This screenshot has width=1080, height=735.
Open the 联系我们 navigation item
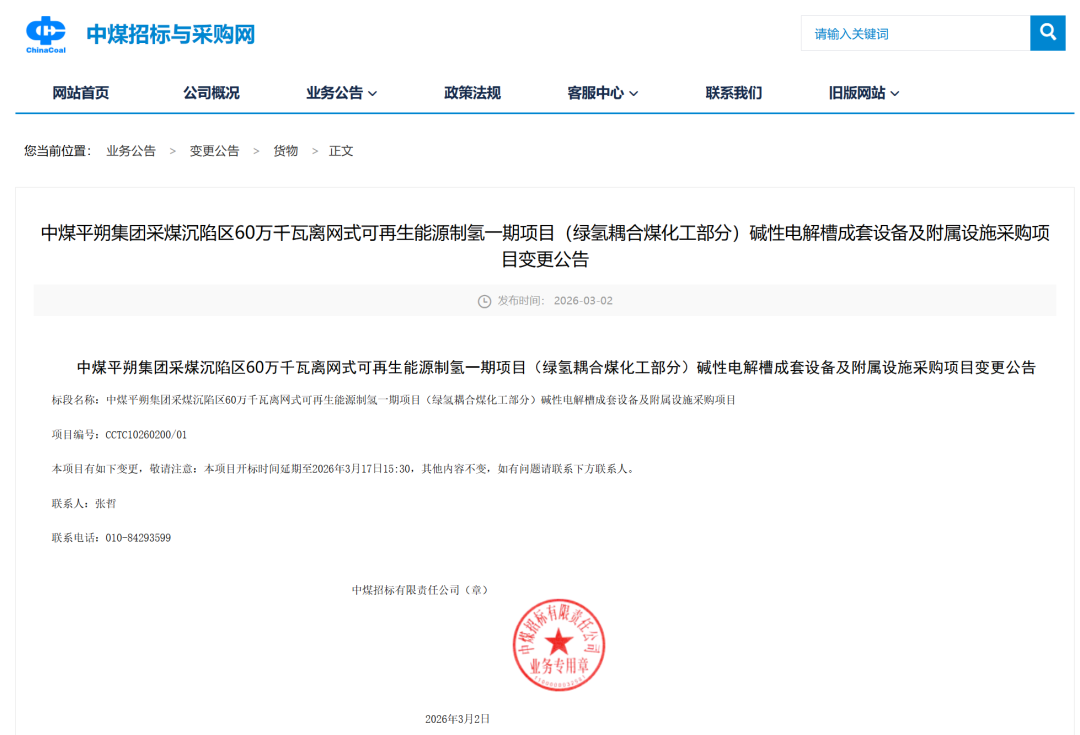click(732, 92)
